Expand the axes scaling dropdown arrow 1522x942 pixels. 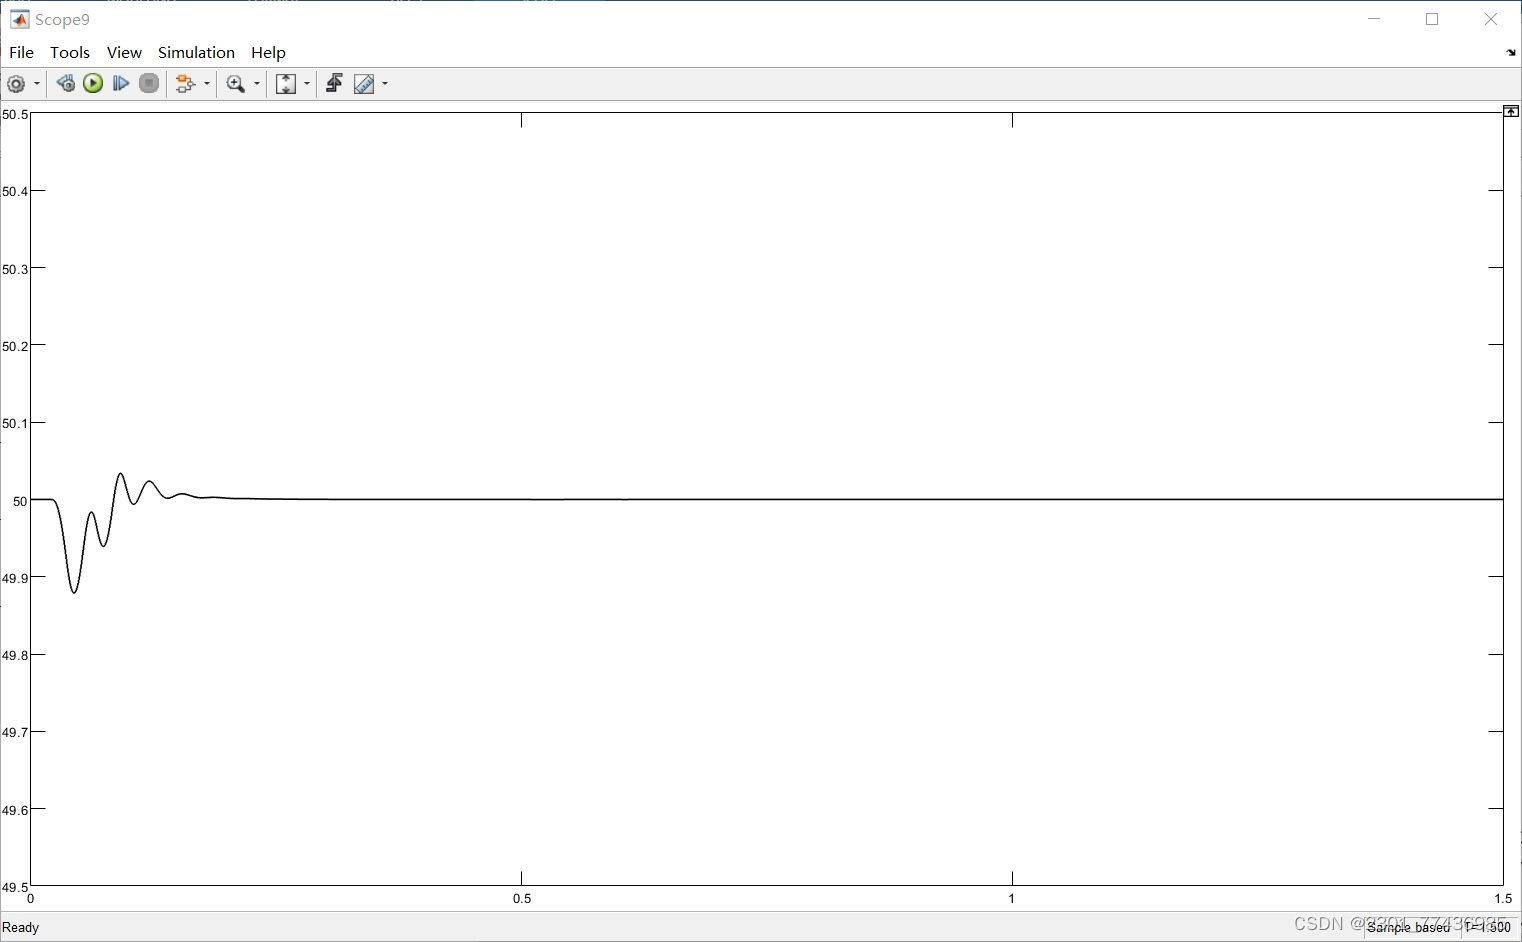(307, 84)
